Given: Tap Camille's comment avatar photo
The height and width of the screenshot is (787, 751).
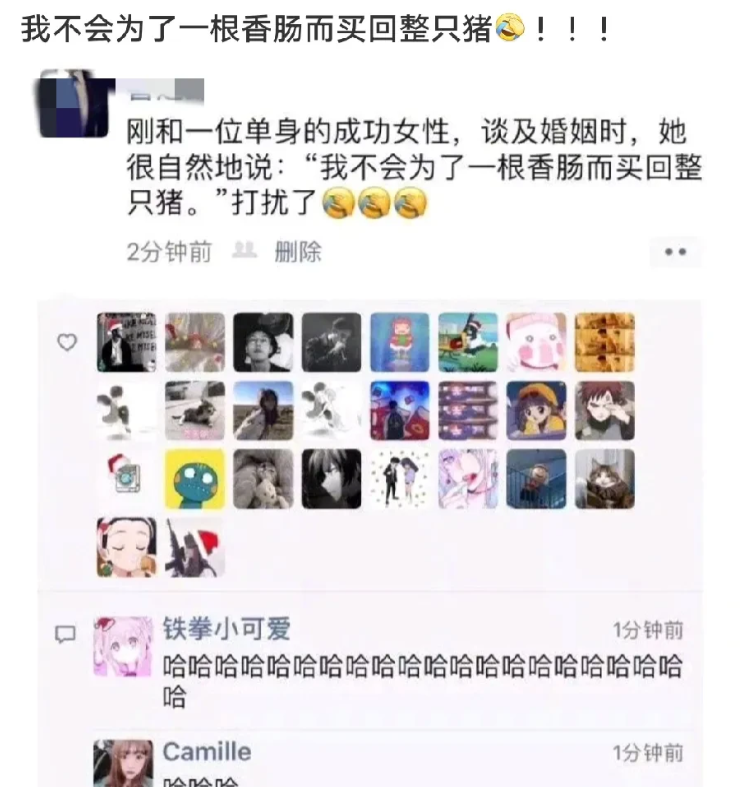Looking at the screenshot, I should click(123, 763).
